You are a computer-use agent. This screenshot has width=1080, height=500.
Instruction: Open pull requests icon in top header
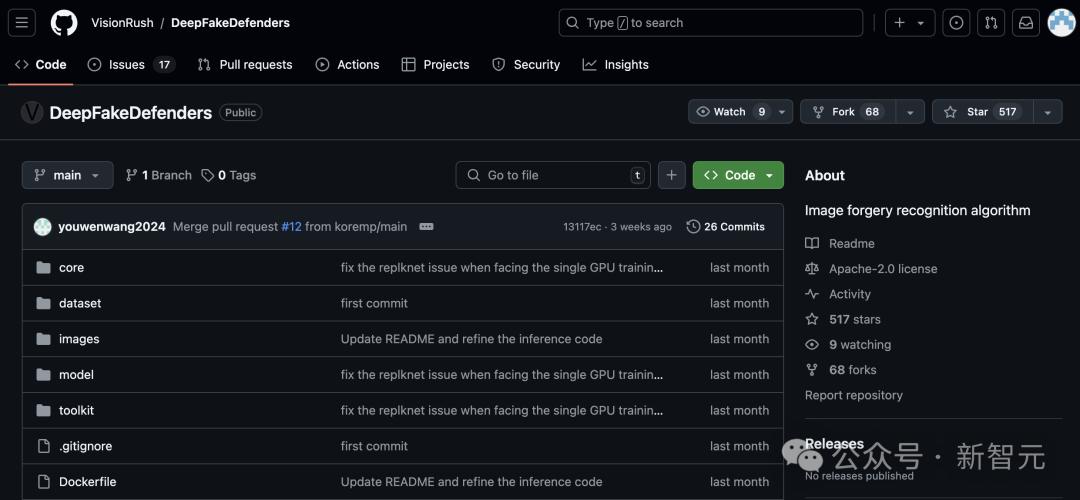tap(991, 22)
